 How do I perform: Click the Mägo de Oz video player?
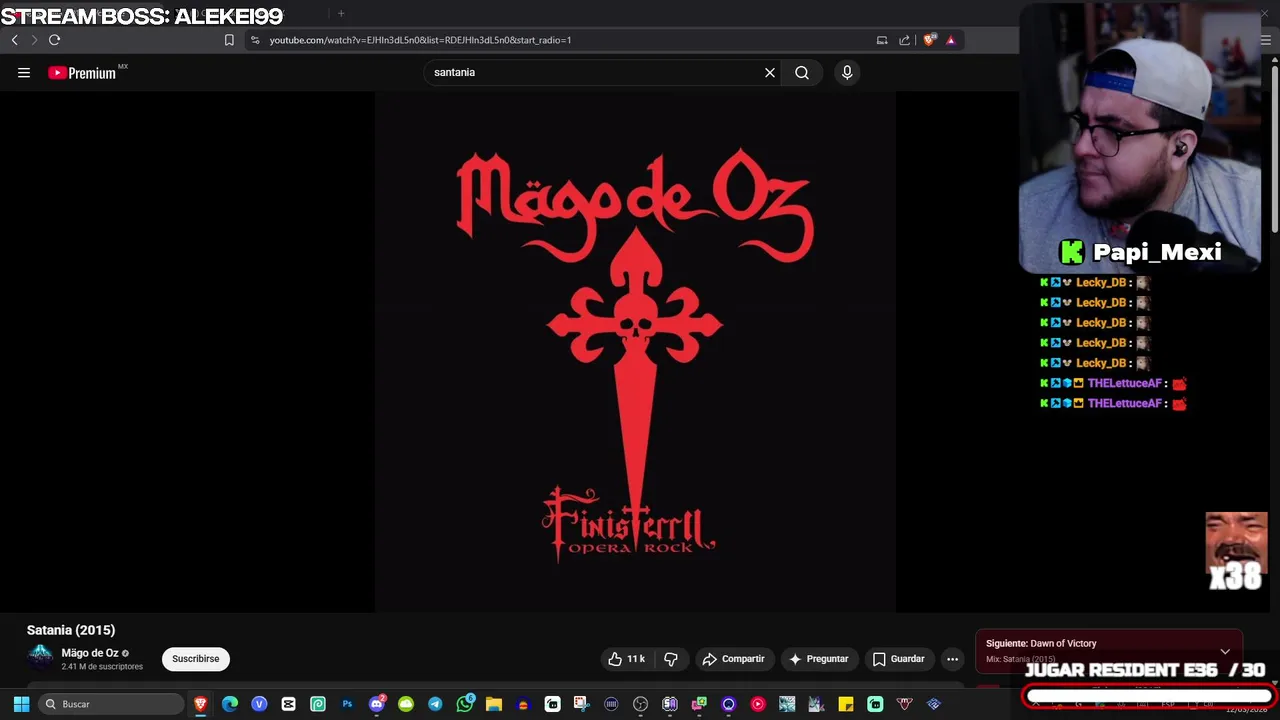(635, 352)
